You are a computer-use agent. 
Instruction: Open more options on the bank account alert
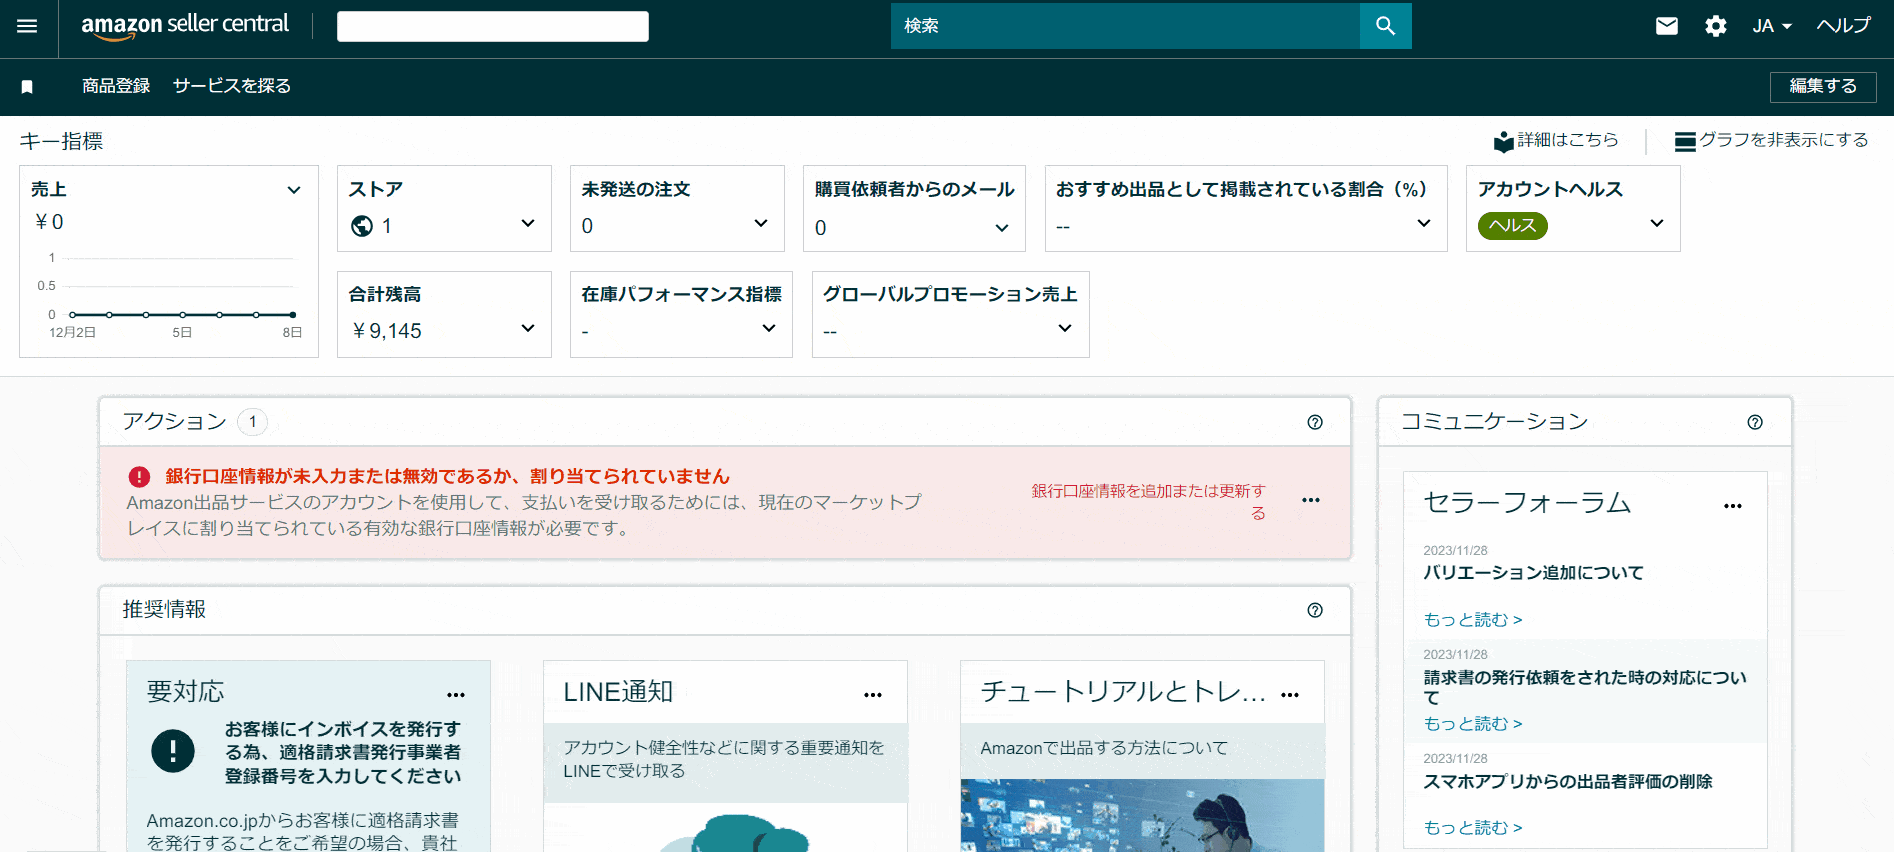1310,500
